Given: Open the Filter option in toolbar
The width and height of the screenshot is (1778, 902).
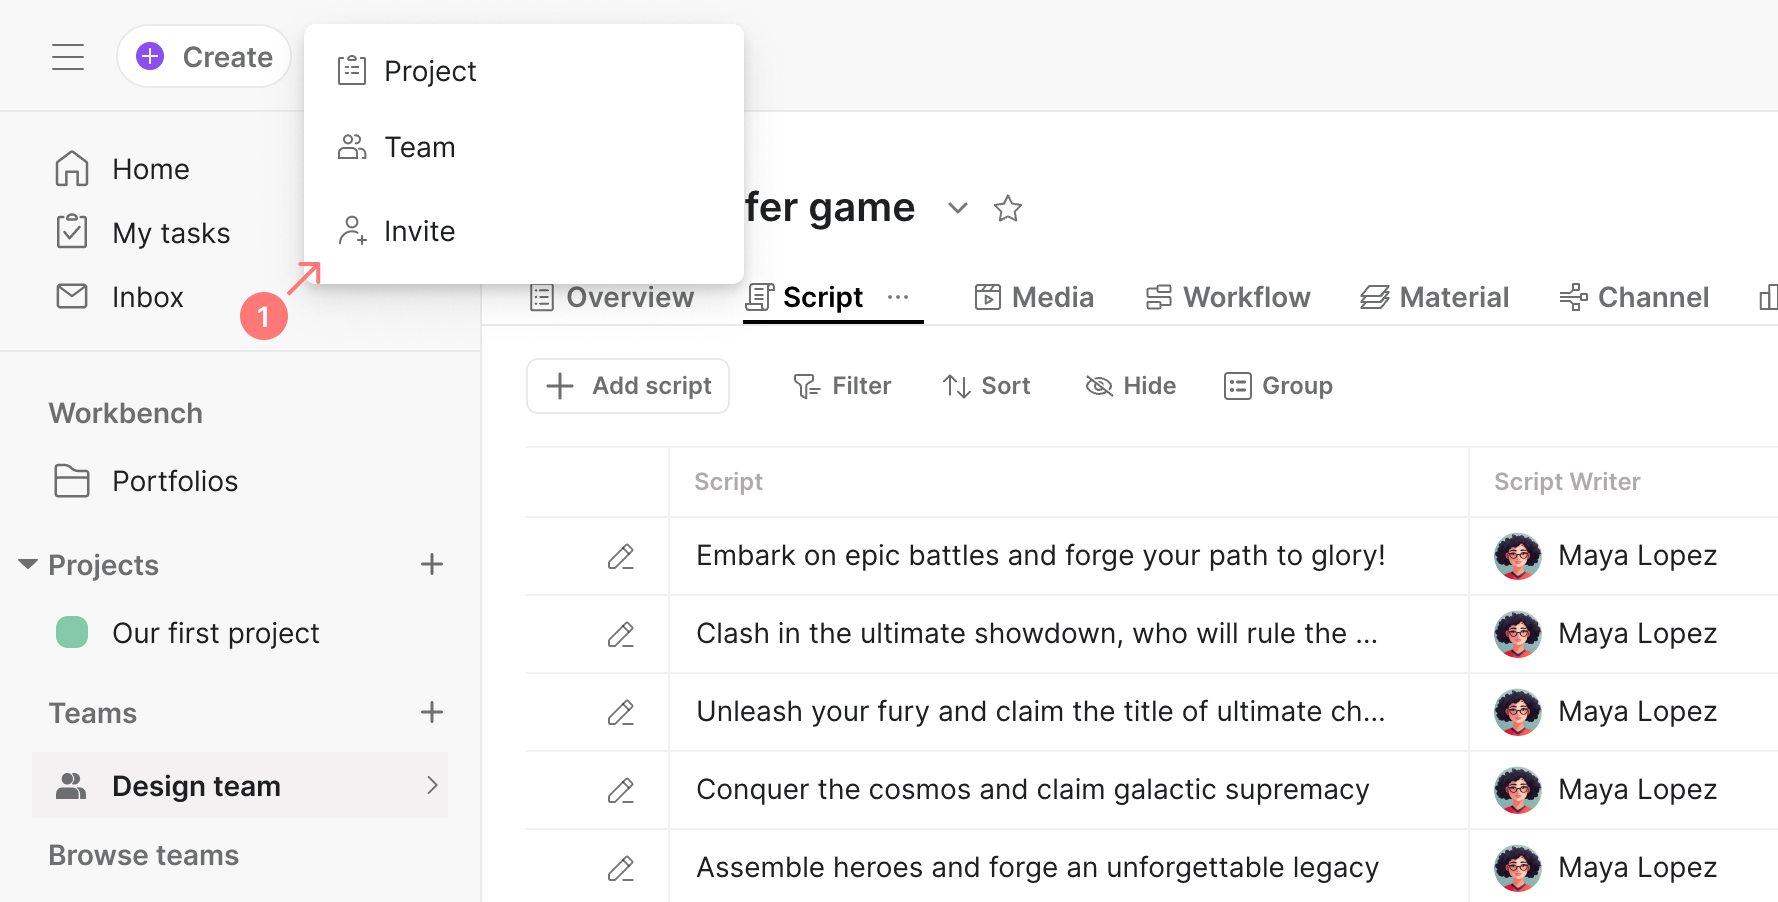Looking at the screenshot, I should pyautogui.click(x=842, y=386).
